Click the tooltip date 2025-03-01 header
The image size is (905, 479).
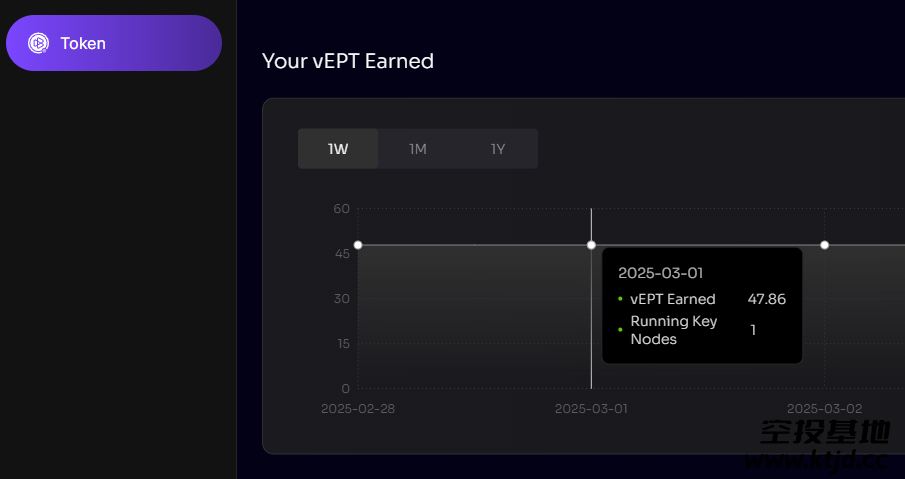[x=660, y=273]
